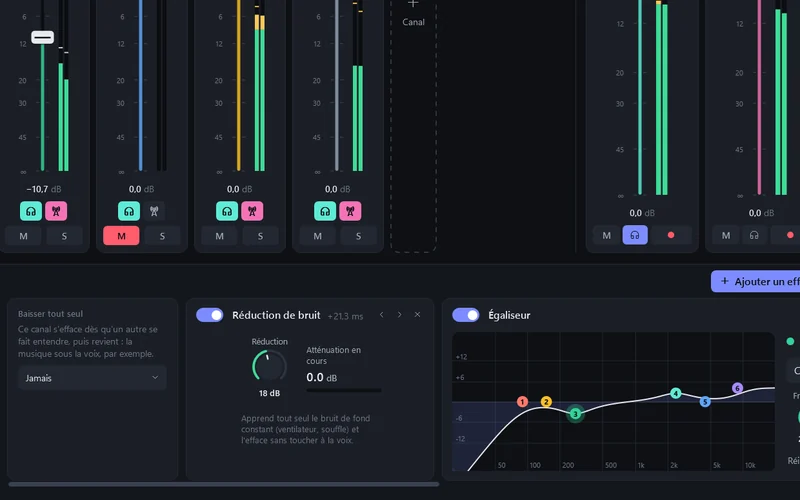Toggle headphone monitoring on the -10,7 dB channel

pos(31,211)
